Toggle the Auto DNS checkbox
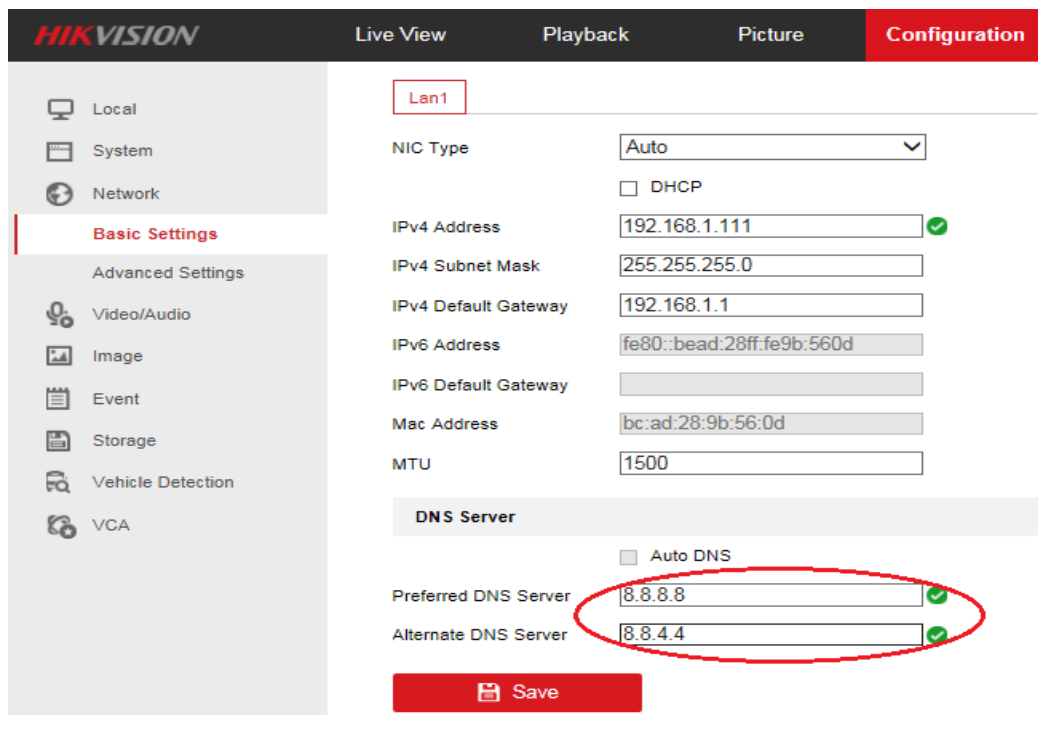1038x735 pixels. coord(629,556)
